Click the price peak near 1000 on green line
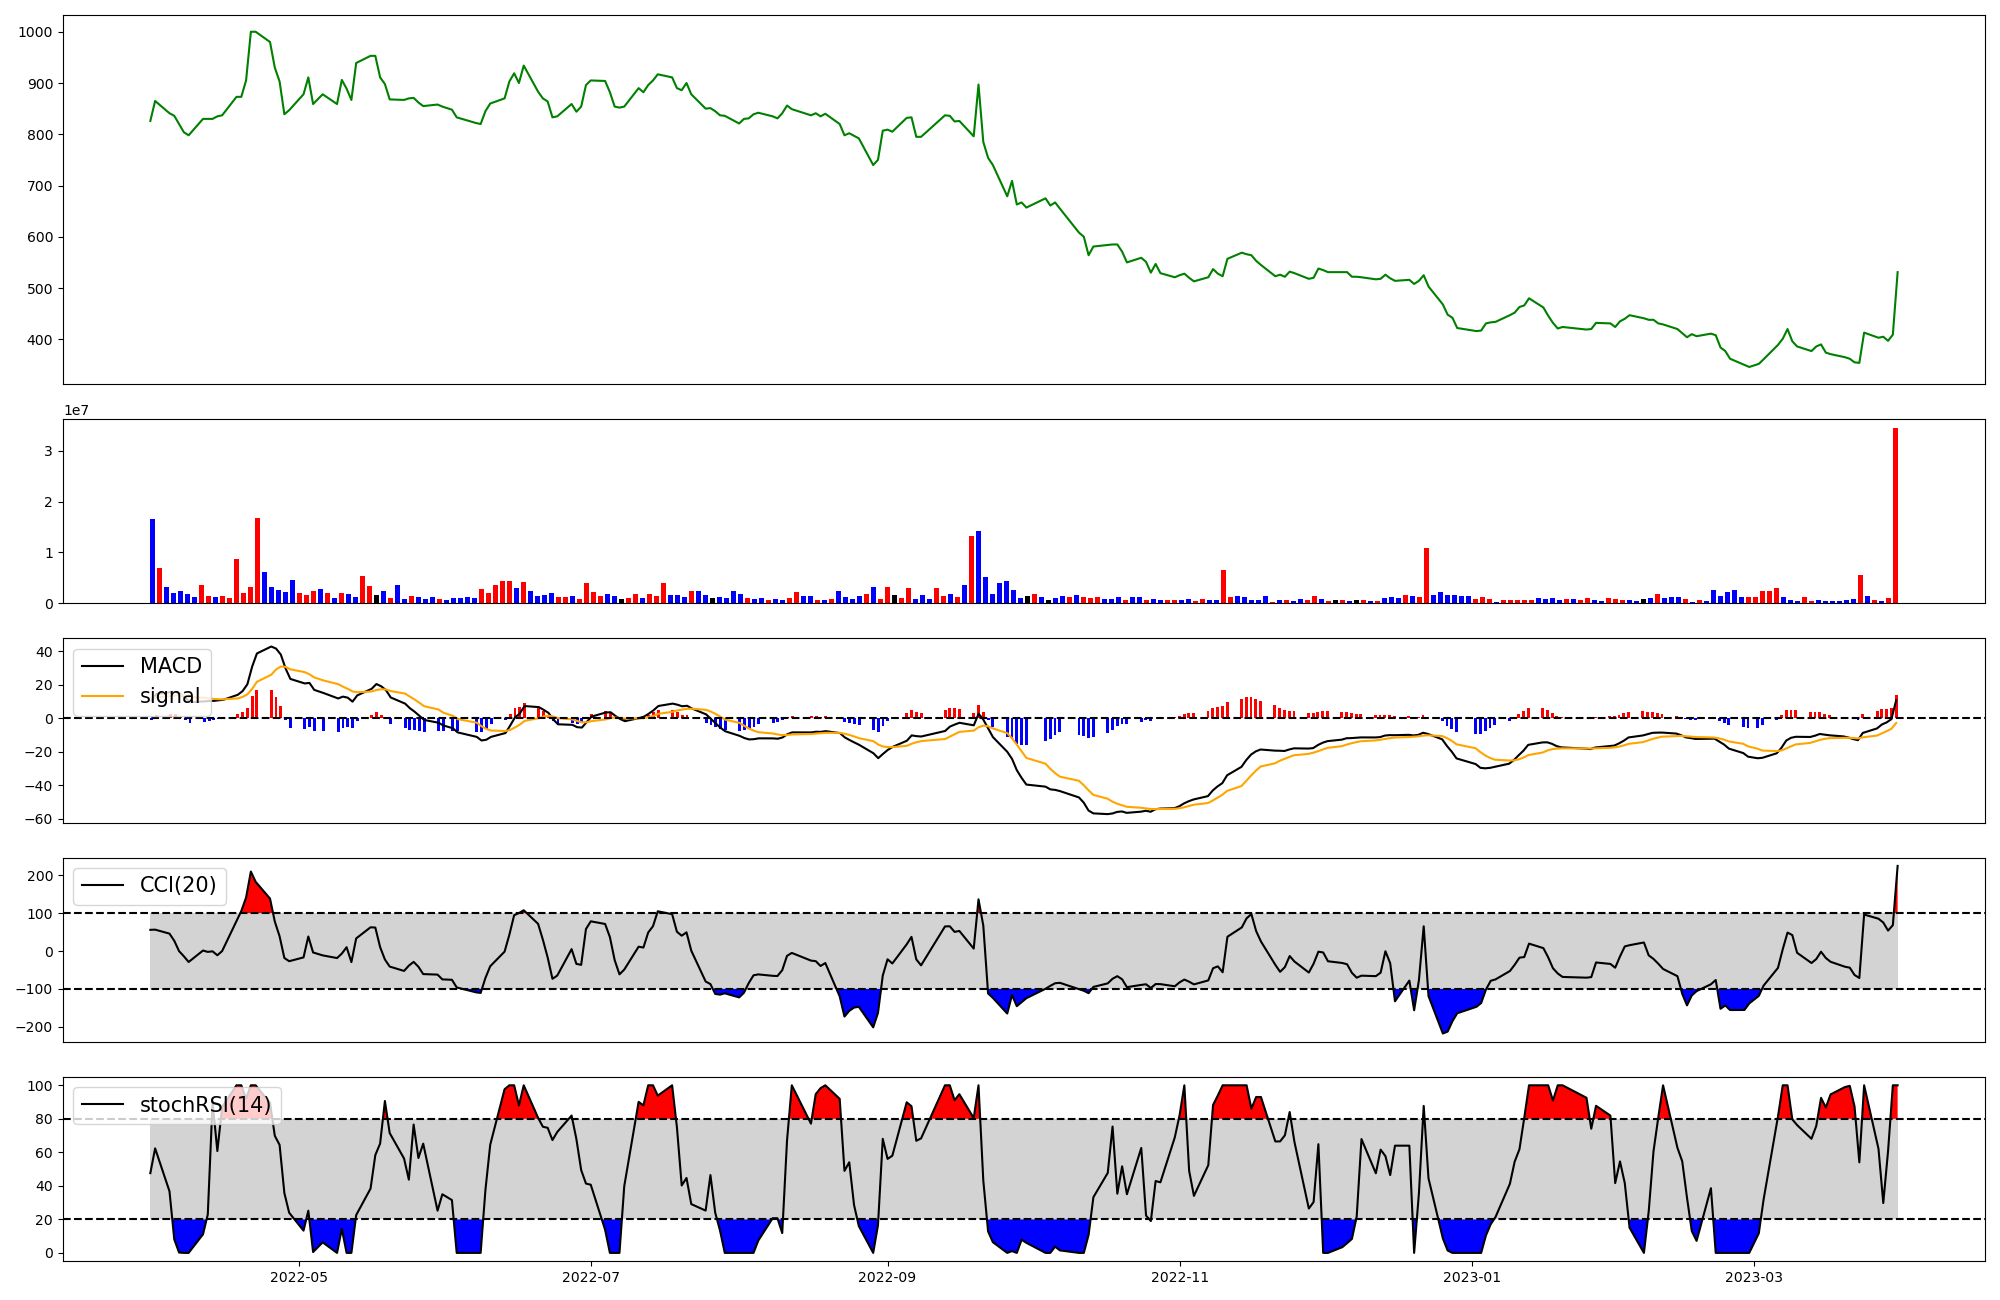The image size is (2000, 1300). coord(254,32)
